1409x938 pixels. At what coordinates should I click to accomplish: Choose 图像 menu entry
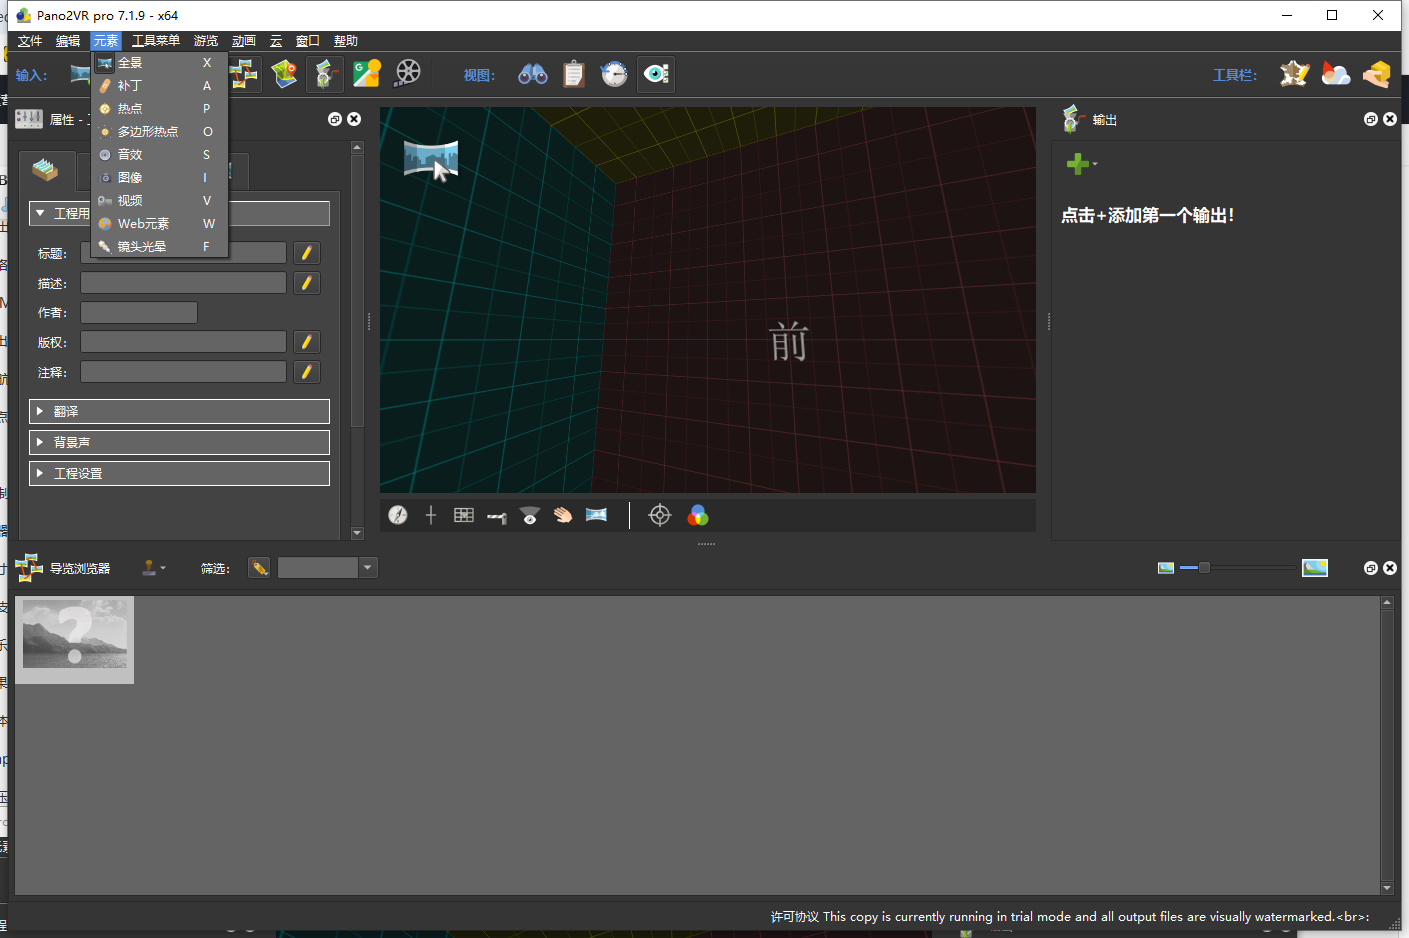click(159, 178)
